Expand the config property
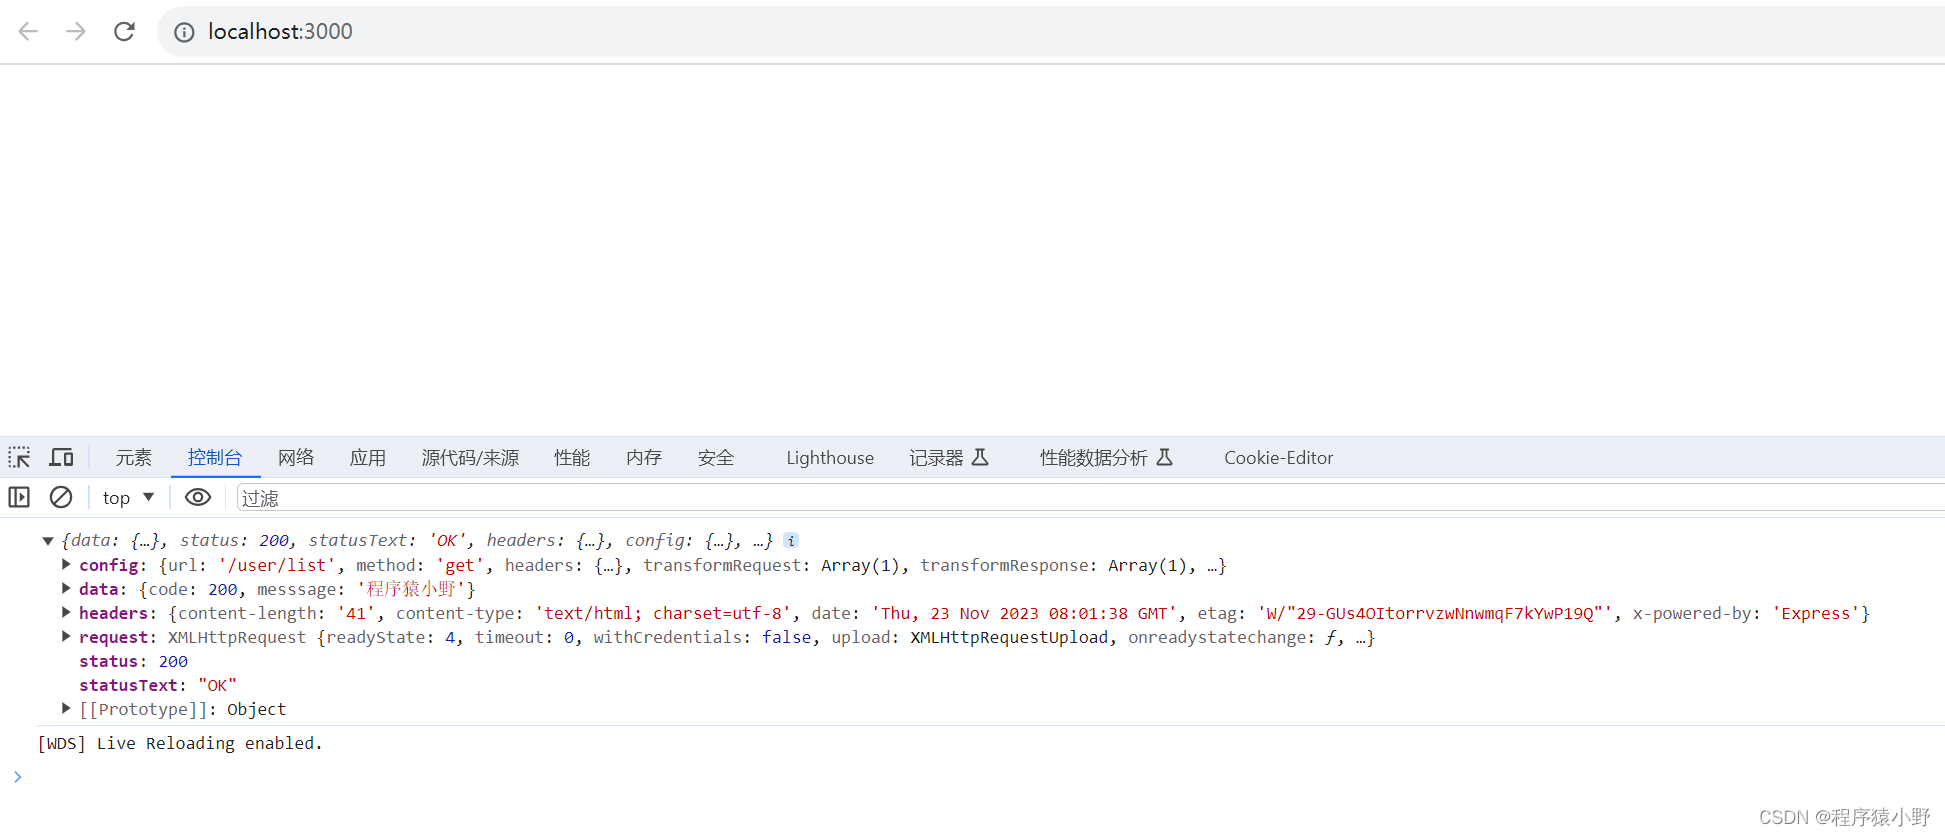The height and width of the screenshot is (836, 1945). point(66,565)
